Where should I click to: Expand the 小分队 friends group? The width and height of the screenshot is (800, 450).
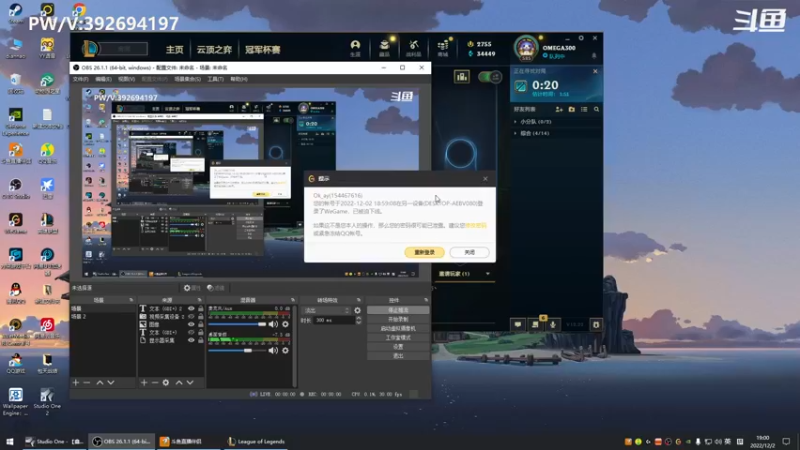click(x=533, y=122)
